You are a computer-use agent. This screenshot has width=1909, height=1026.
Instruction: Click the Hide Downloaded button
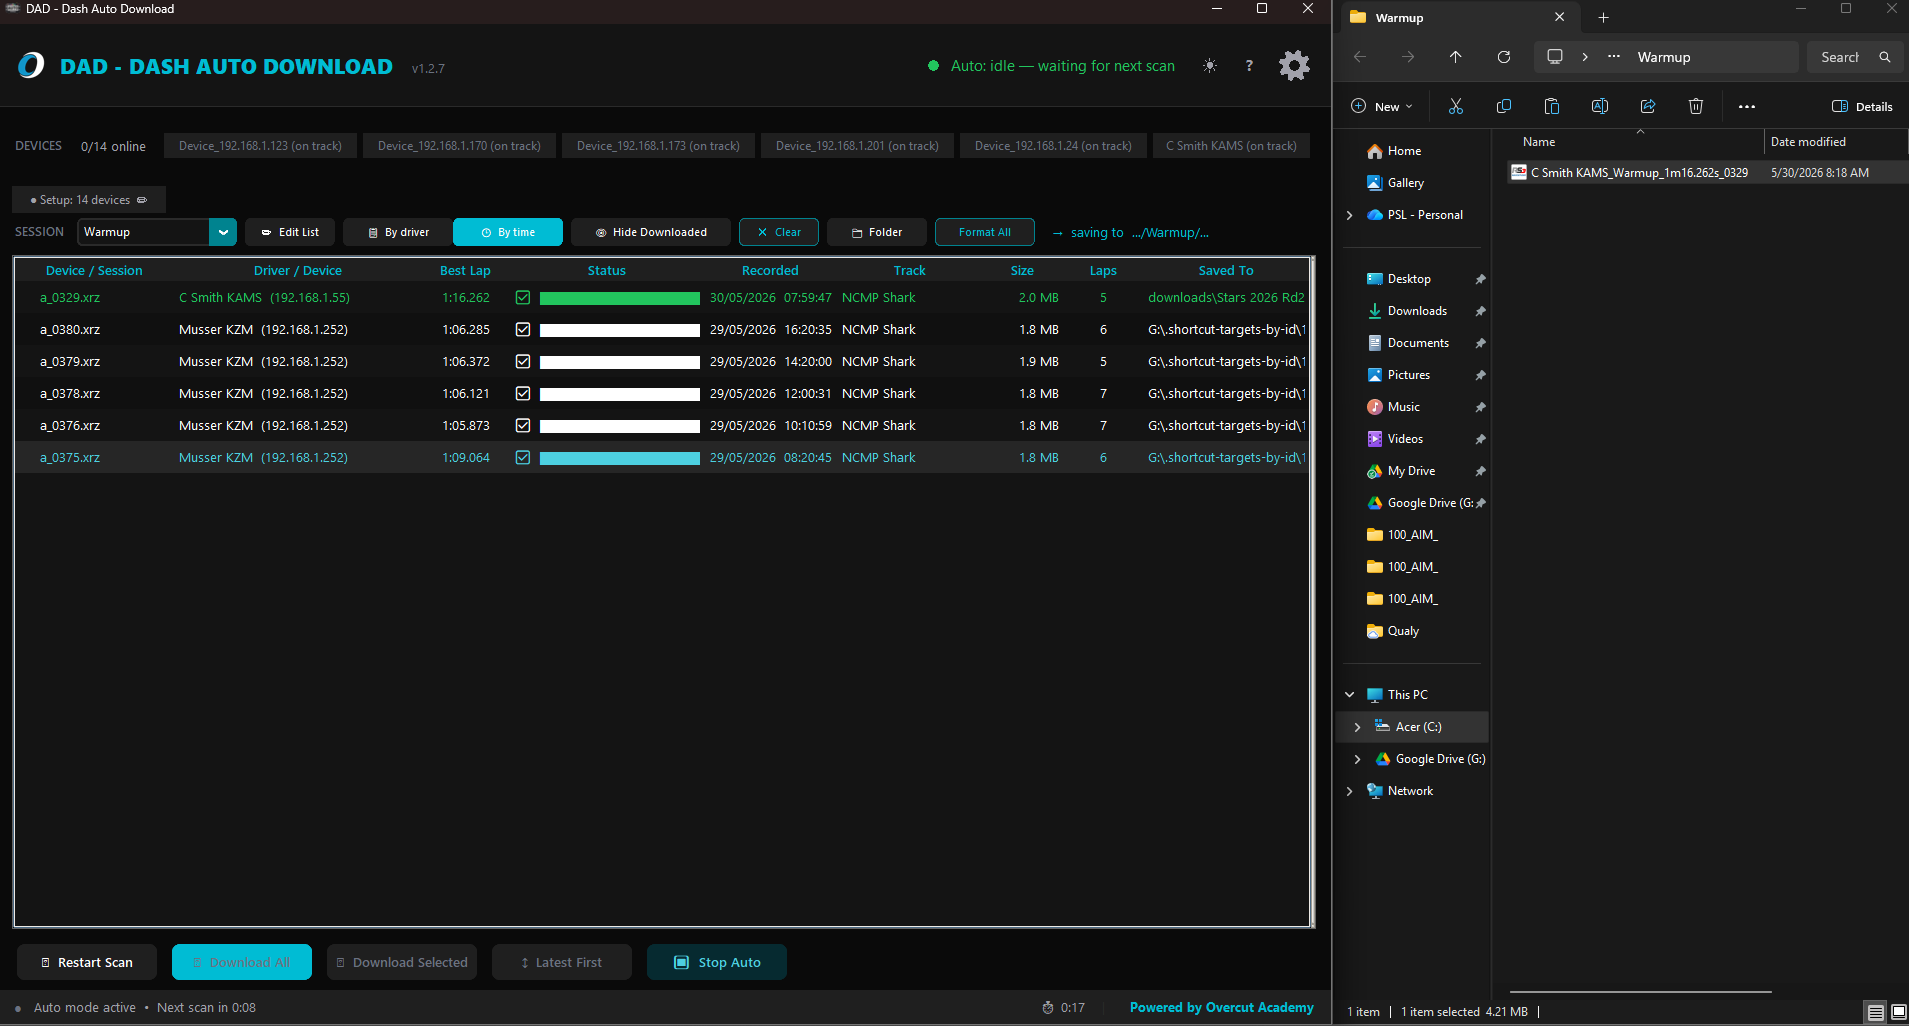tap(651, 232)
